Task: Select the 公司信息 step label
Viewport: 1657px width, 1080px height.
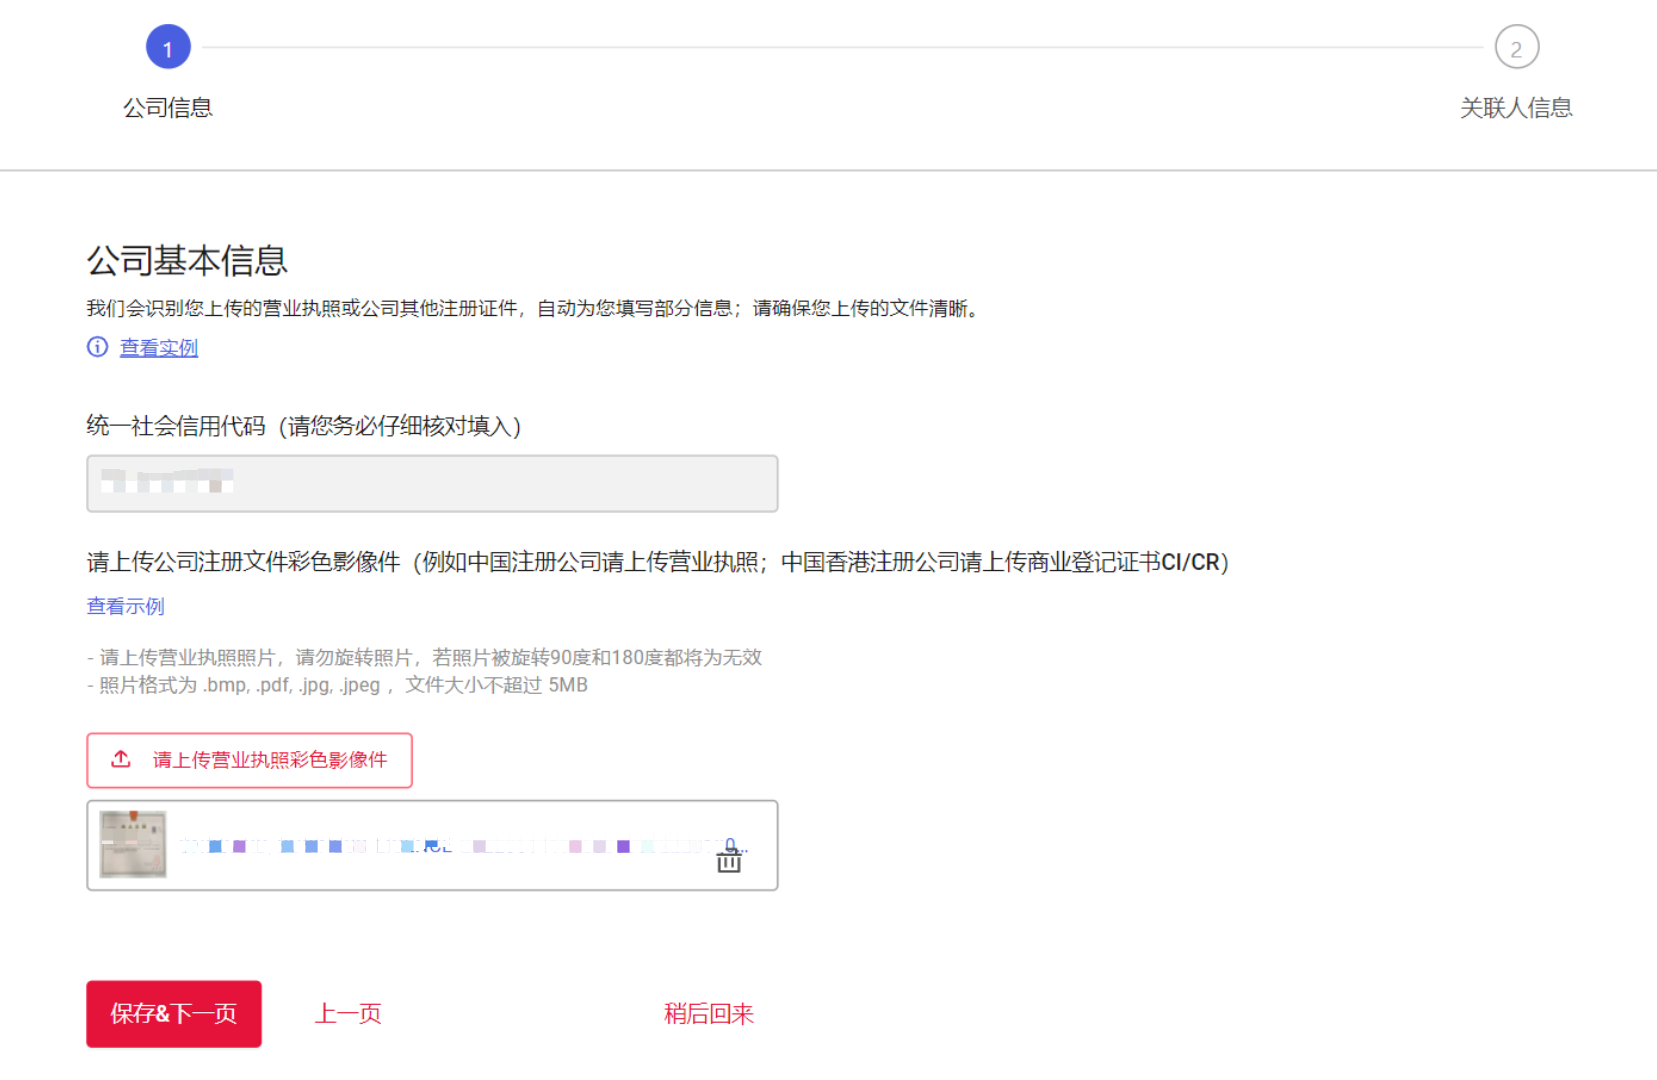Action: pyautogui.click(x=168, y=107)
